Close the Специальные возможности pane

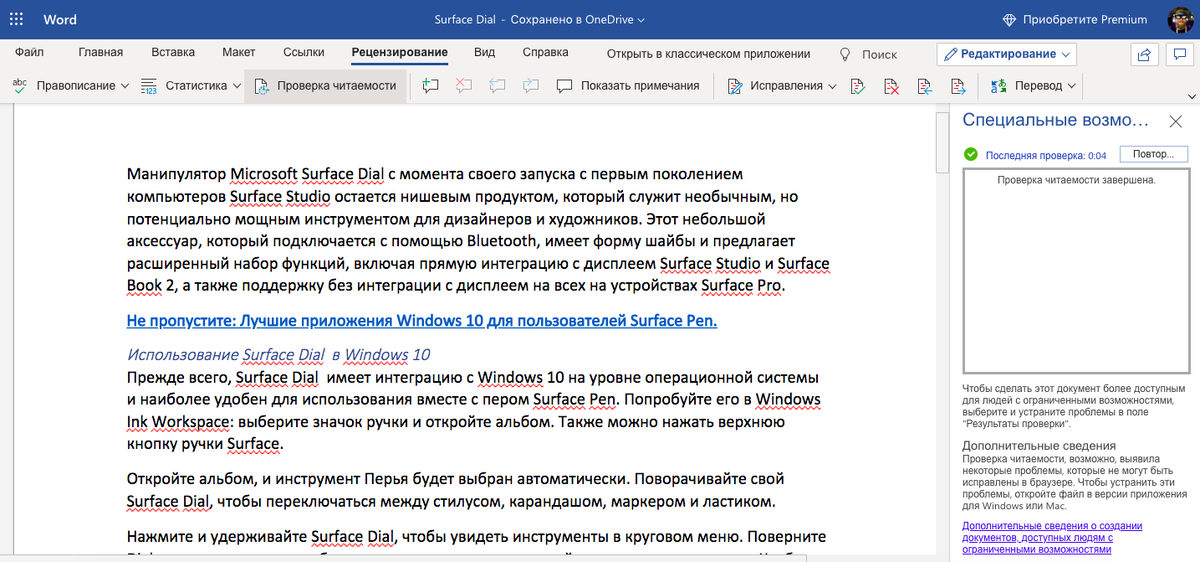click(1176, 121)
